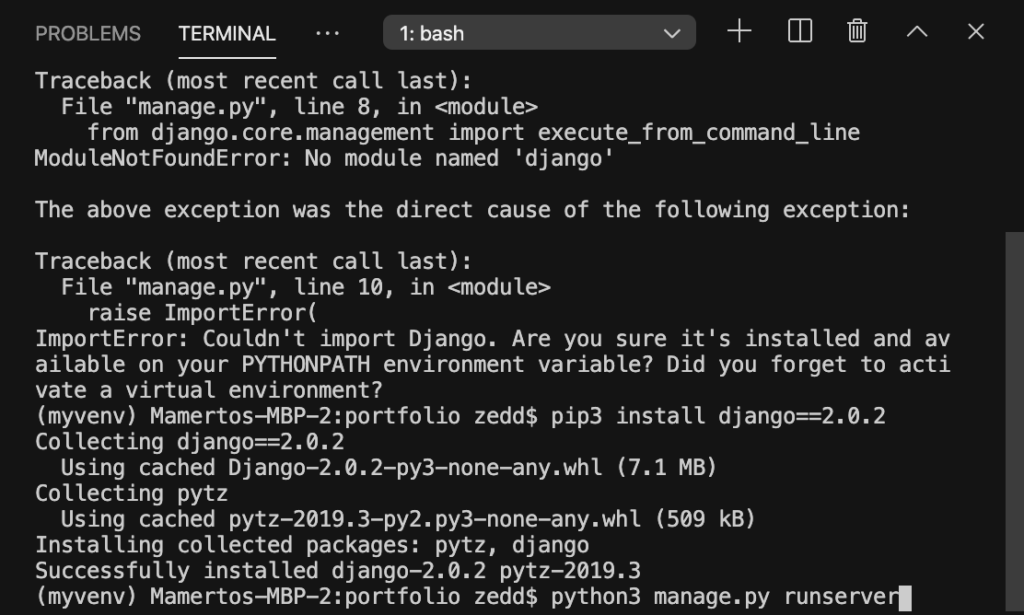Click the 'pip3 install django==2.0.2' command
1024x615 pixels.
(718, 417)
